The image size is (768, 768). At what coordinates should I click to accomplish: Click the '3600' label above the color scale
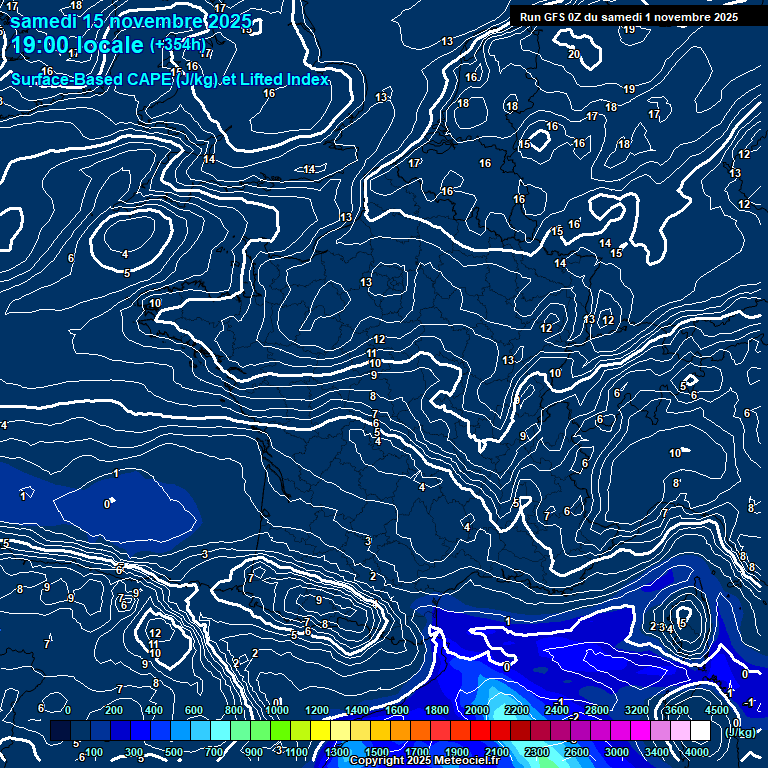click(677, 710)
